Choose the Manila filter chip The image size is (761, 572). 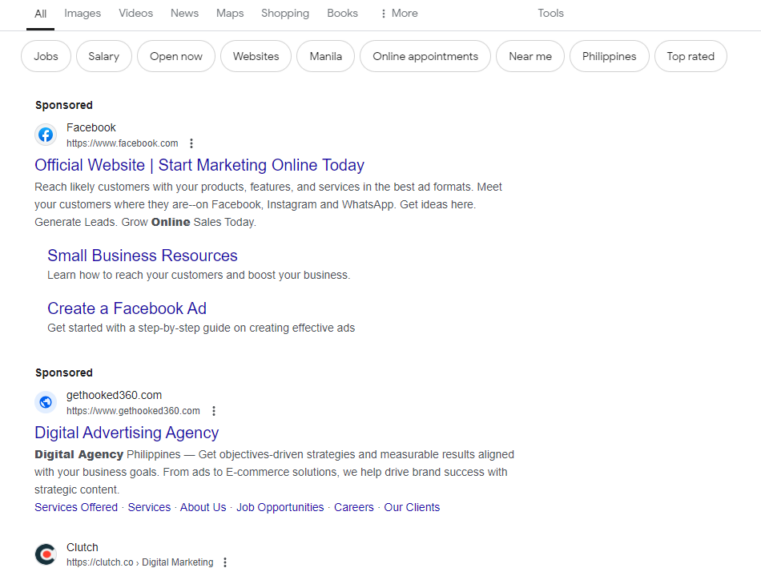coord(326,56)
